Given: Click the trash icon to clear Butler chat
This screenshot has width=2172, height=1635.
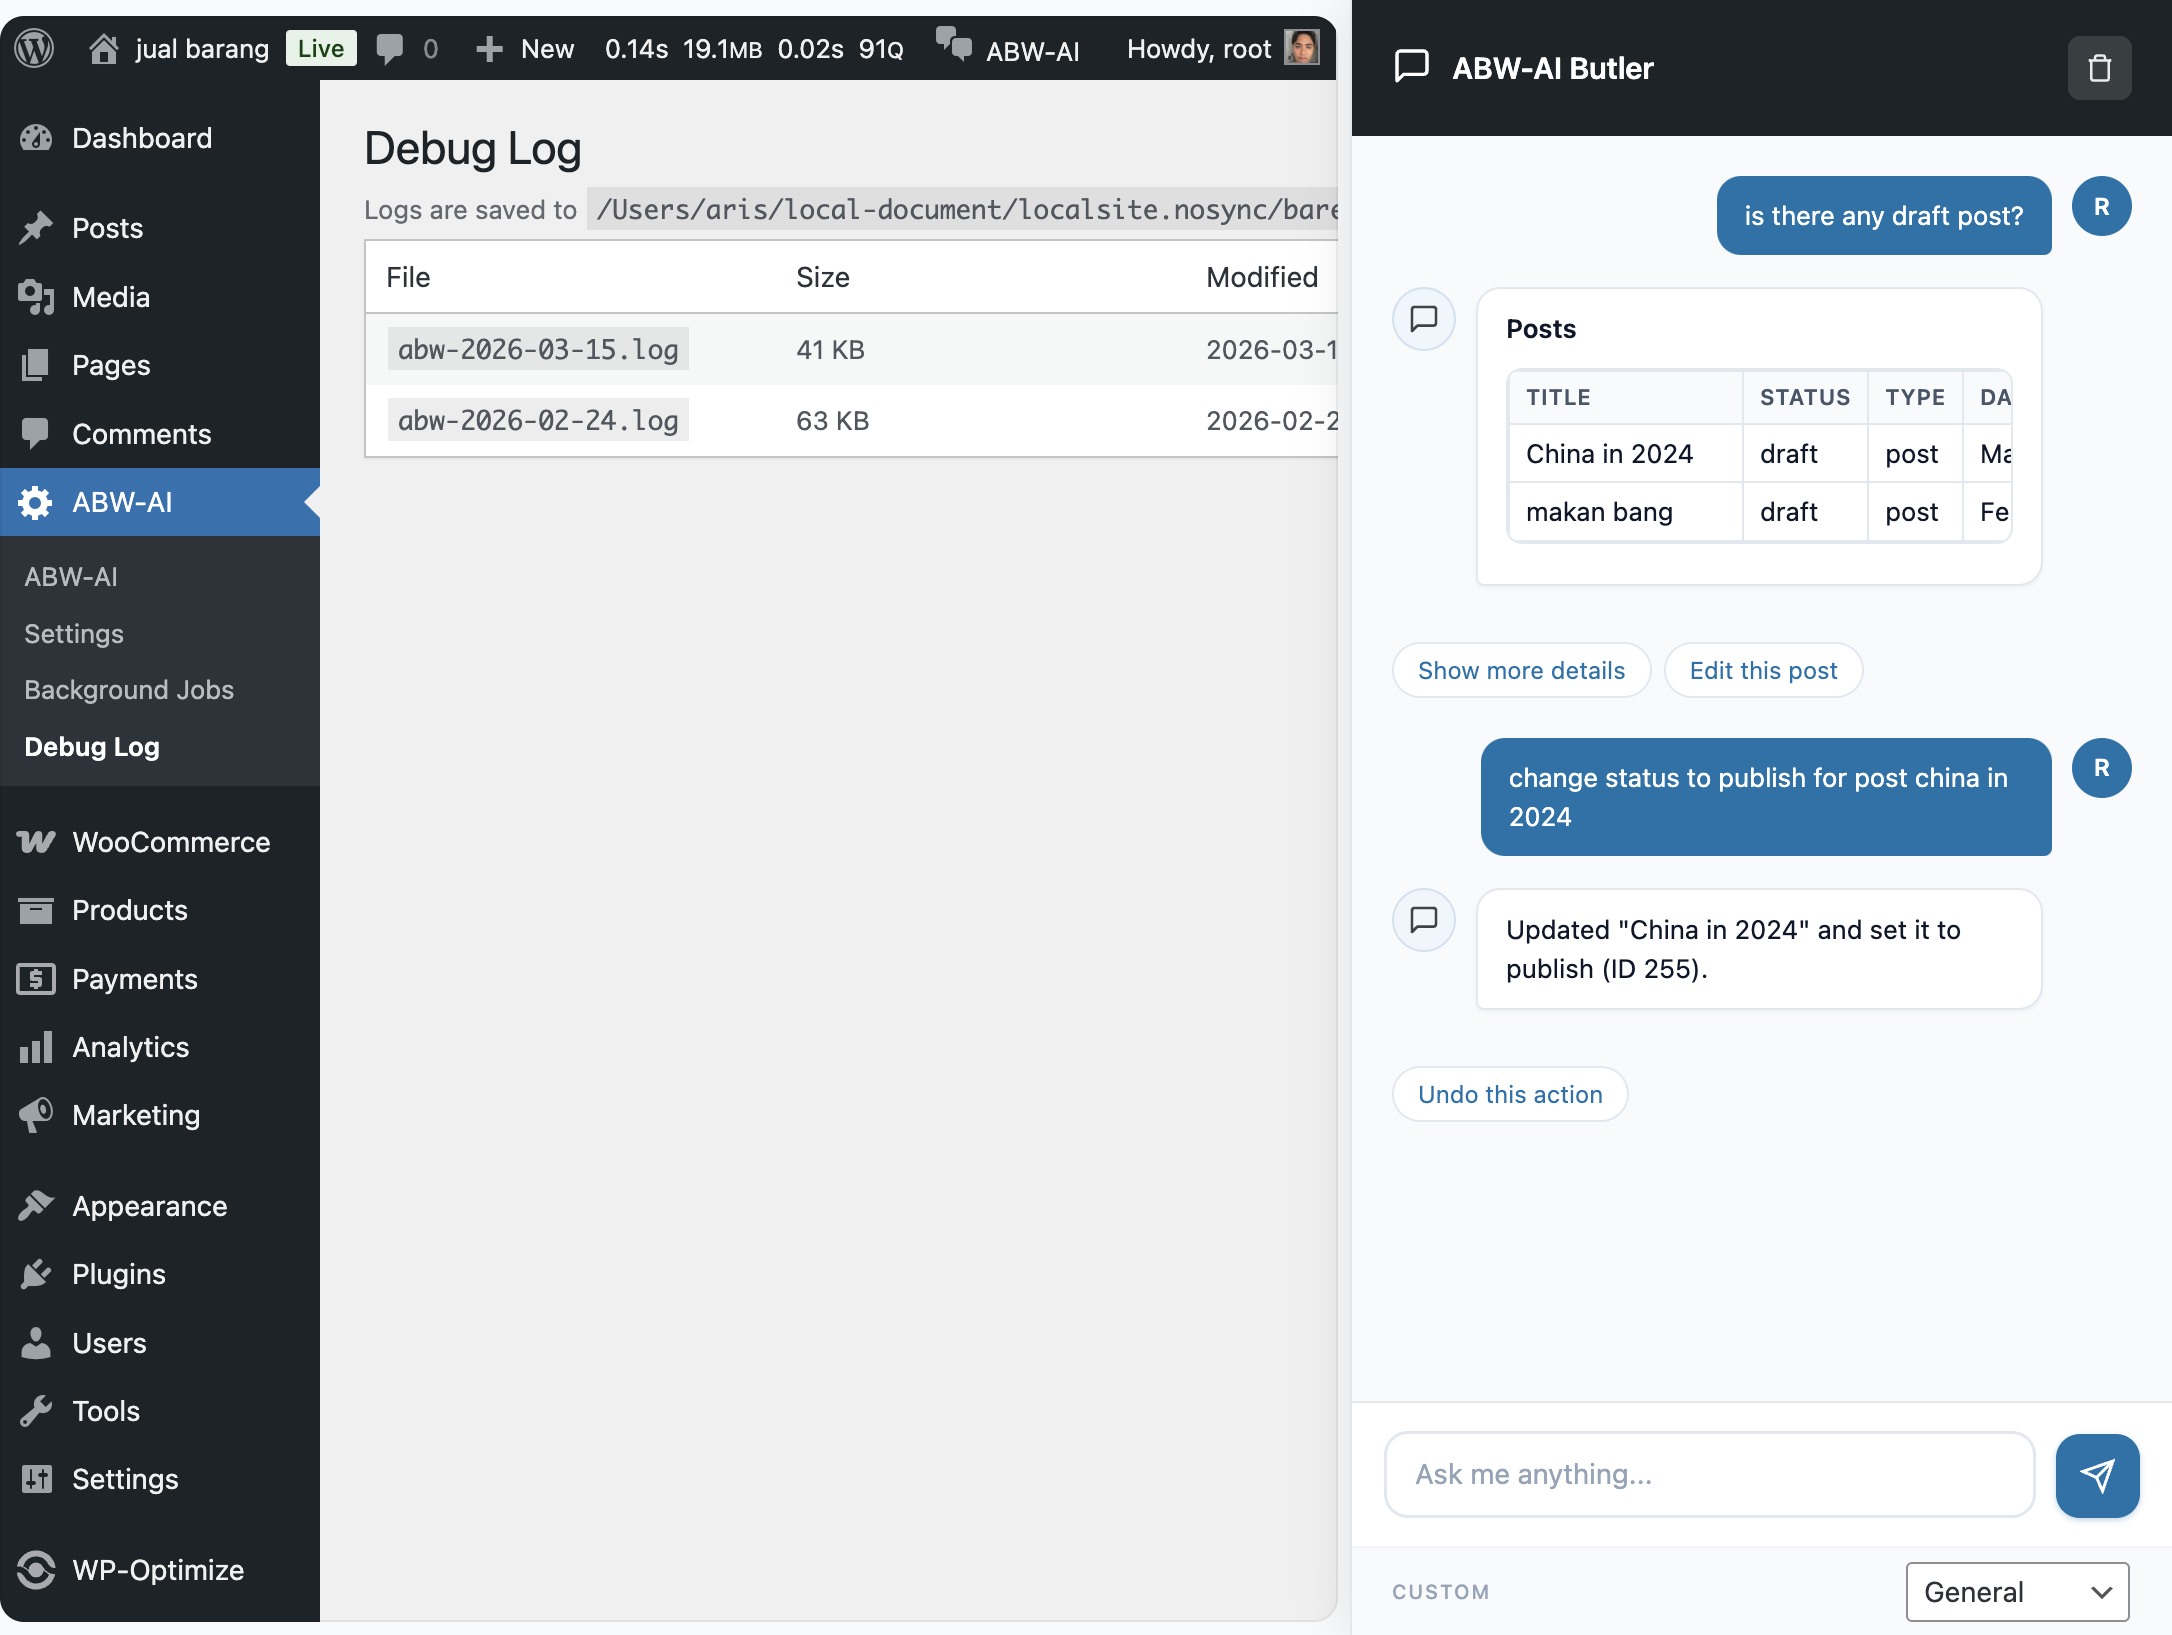Looking at the screenshot, I should click(2099, 68).
